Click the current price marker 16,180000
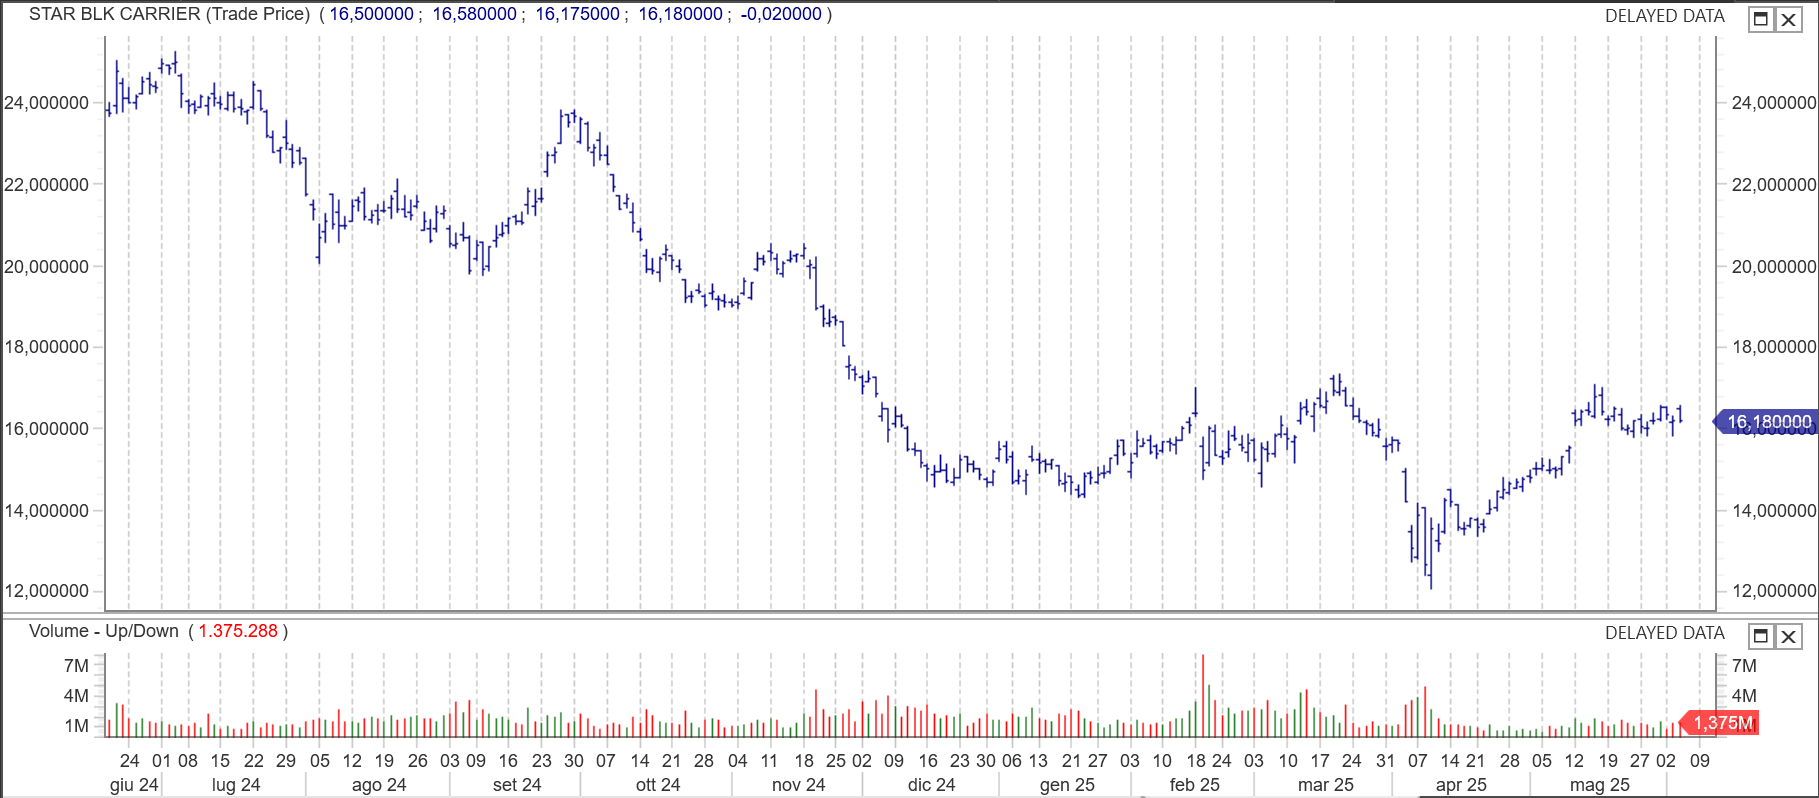Screen dimensions: 1819x798 pyautogui.click(x=1765, y=422)
